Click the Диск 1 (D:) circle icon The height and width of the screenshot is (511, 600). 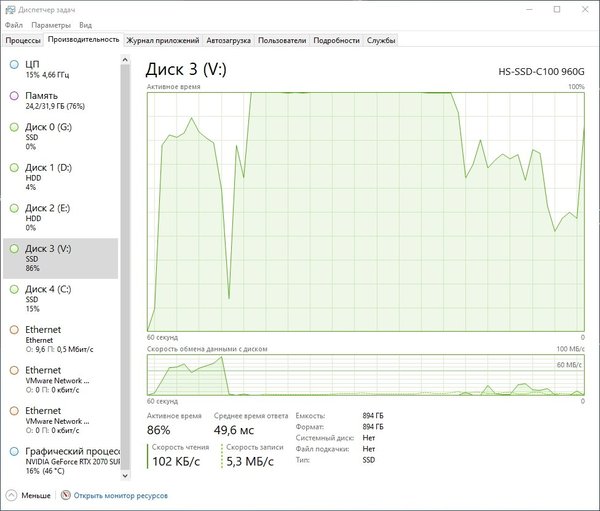(14, 168)
